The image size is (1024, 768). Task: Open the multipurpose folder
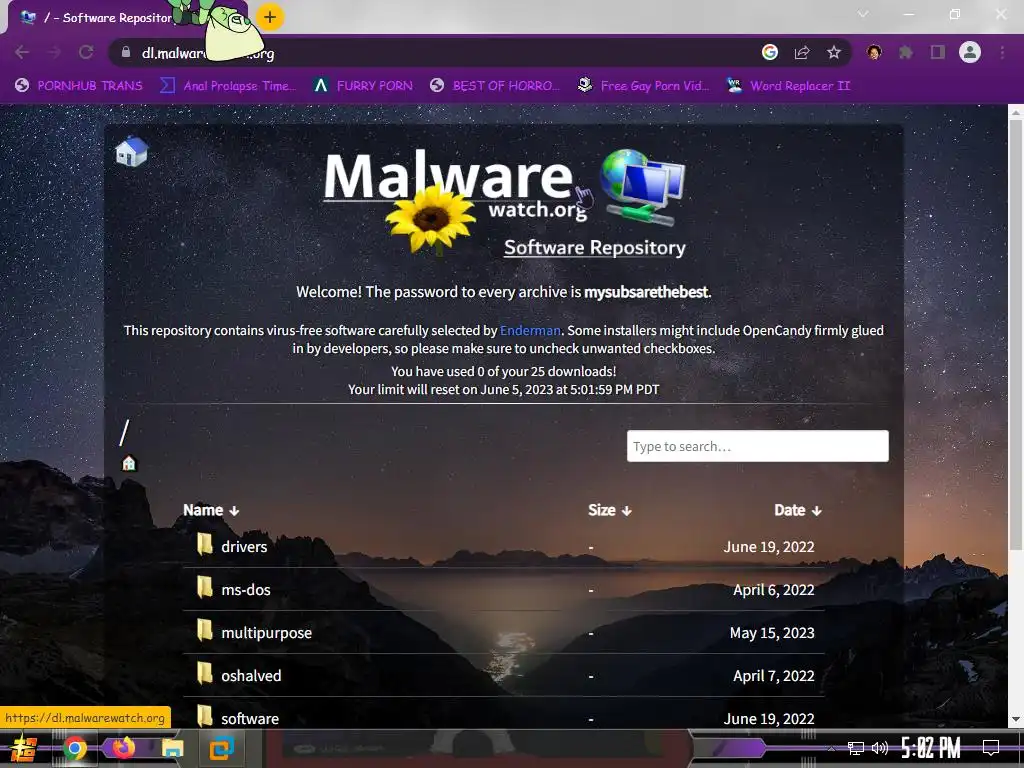tap(266, 633)
